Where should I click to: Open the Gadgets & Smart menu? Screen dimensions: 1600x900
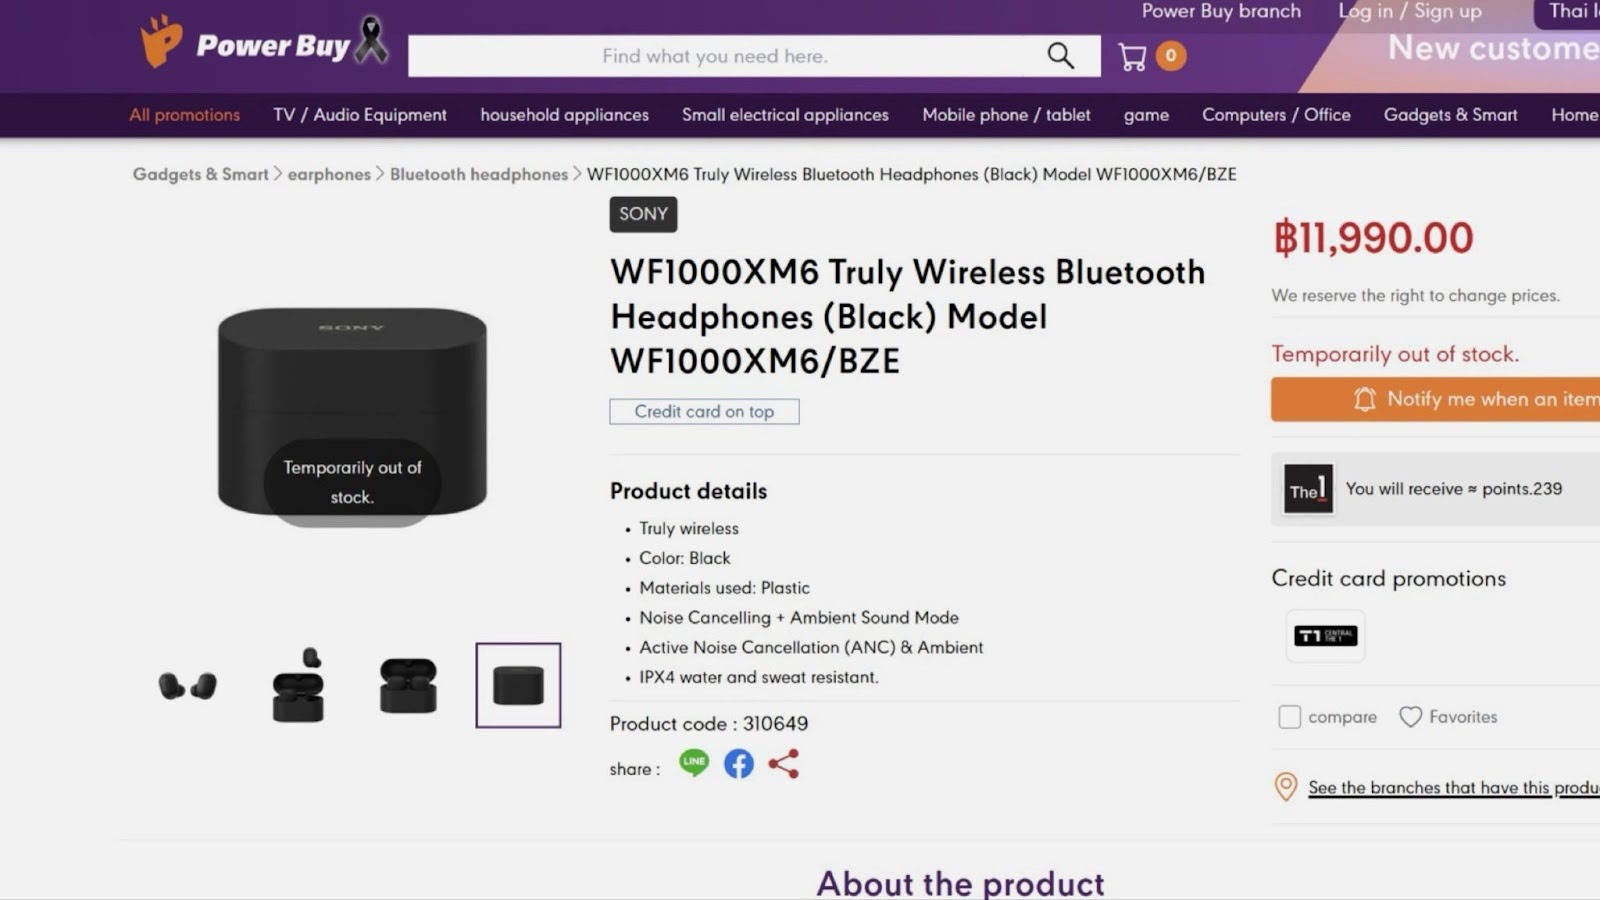pos(1450,115)
